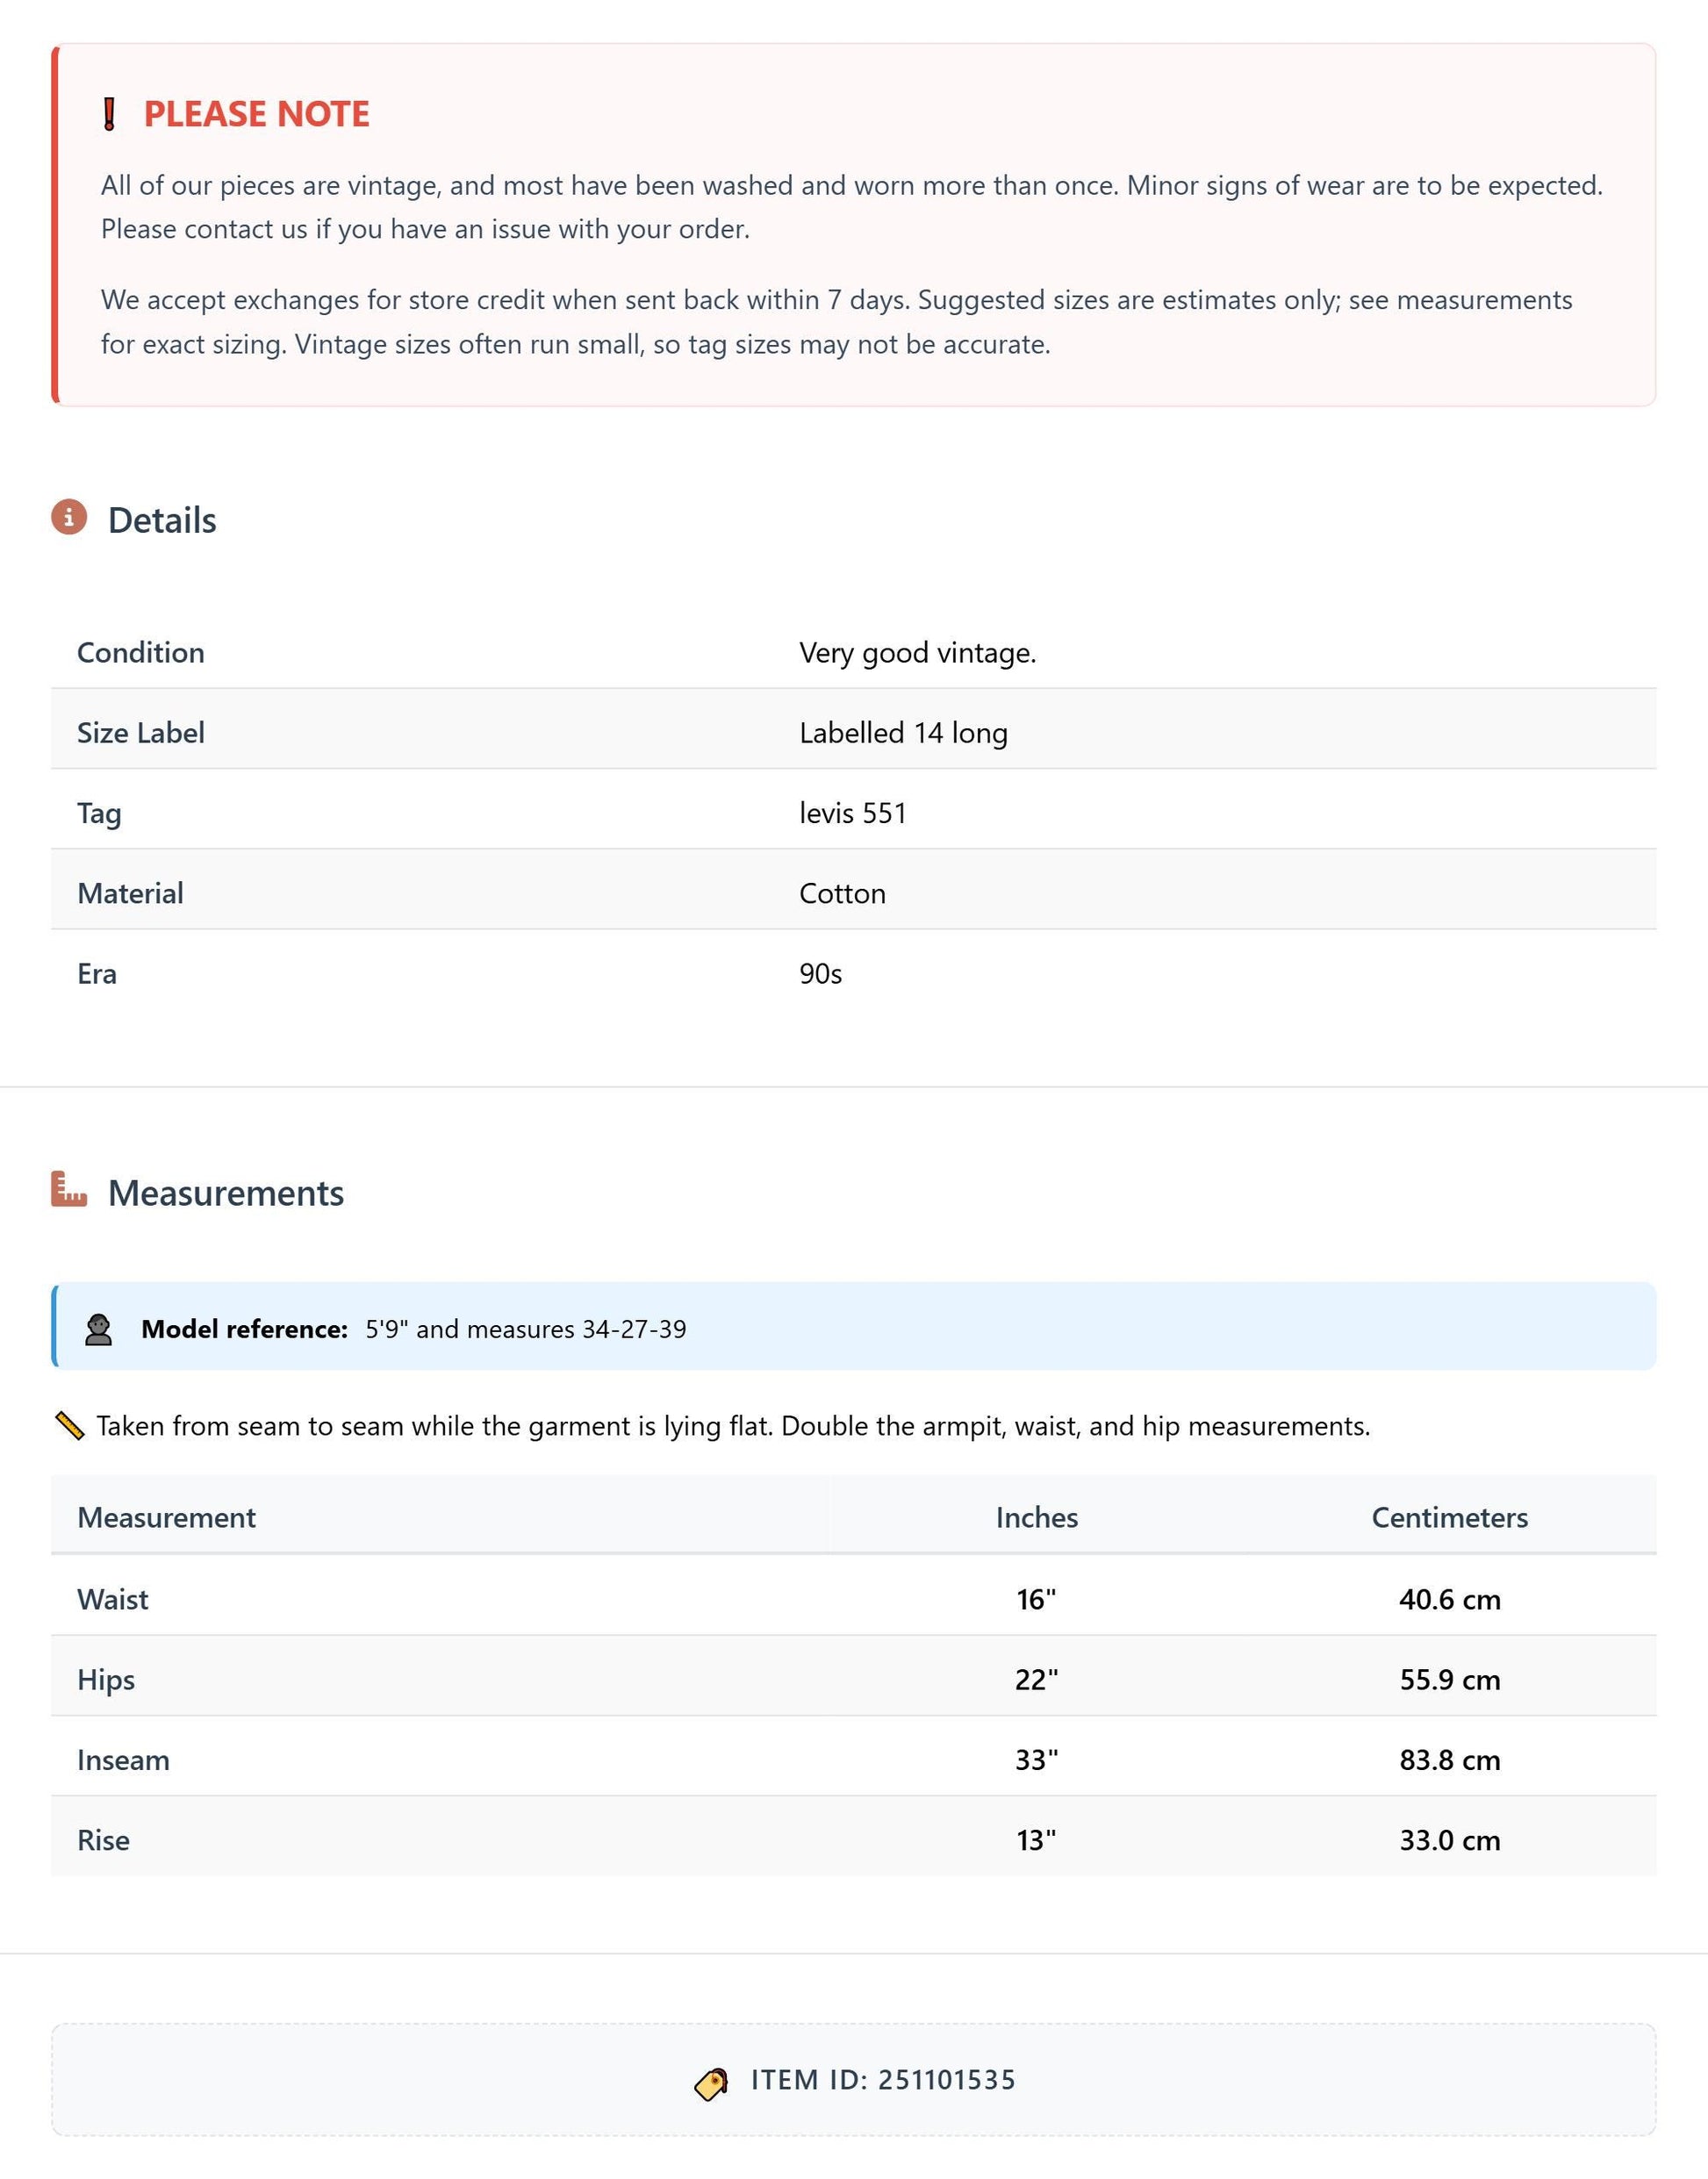Click the Details info circle icon

point(69,517)
